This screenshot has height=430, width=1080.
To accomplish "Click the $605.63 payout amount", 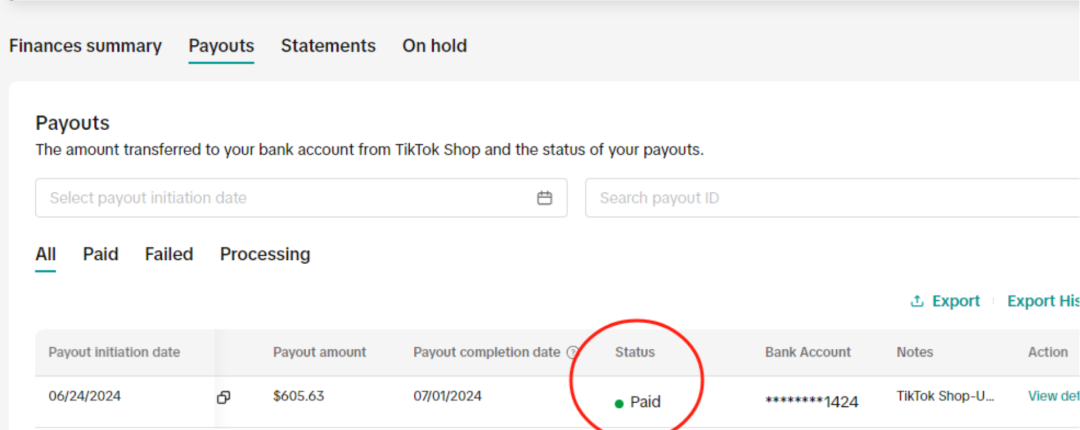I will pyautogui.click(x=298, y=396).
